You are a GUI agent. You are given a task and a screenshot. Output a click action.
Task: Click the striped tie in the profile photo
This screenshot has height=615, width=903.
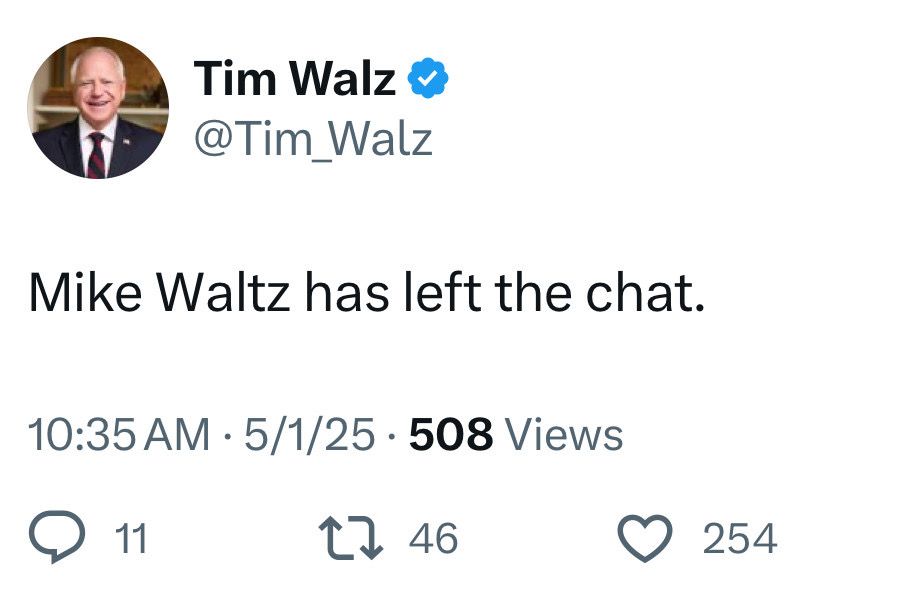(x=97, y=155)
